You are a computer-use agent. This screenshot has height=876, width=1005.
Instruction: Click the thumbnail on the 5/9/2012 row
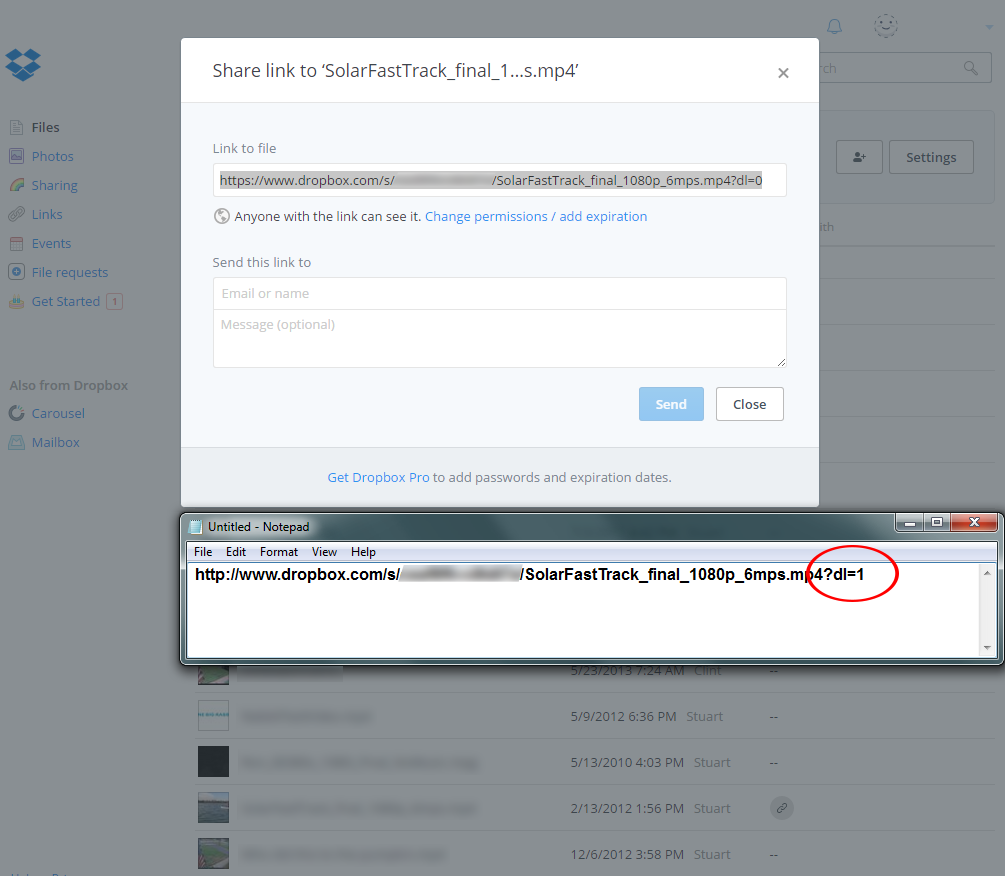click(x=213, y=715)
